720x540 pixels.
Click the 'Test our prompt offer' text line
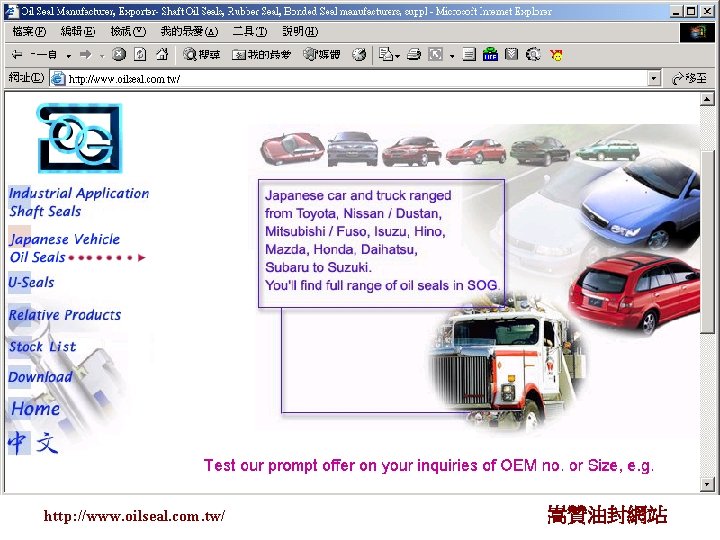click(x=429, y=466)
